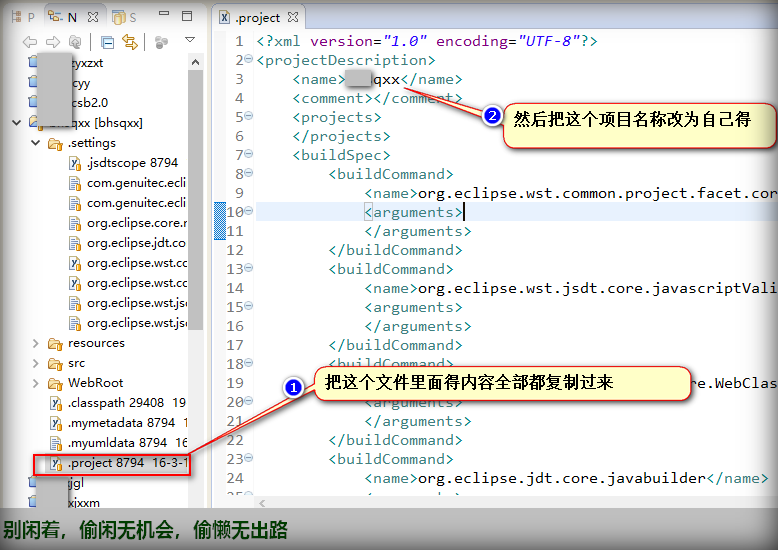This screenshot has height=550, width=778.
Task: Click the resources folder icon
Action: coord(55,344)
